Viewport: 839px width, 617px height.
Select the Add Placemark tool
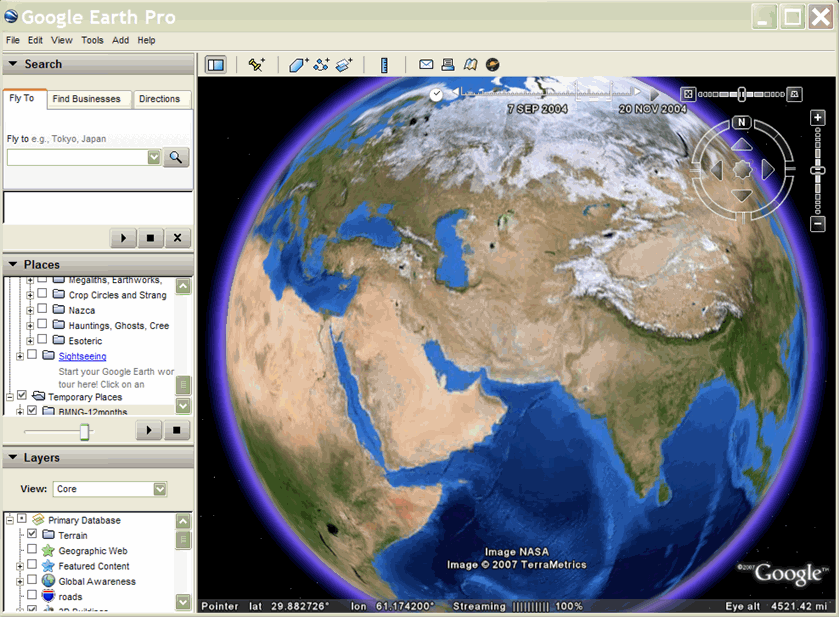point(257,63)
